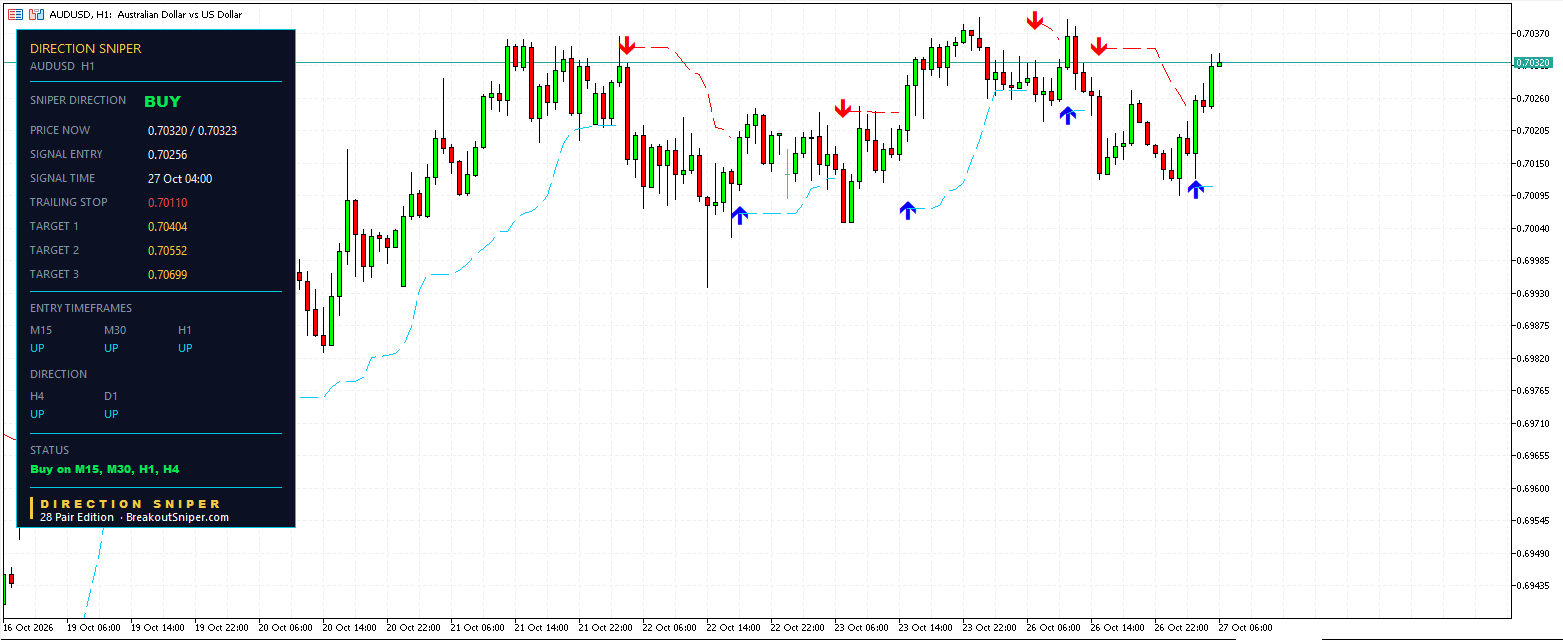Click the 0.70150 price axis label
Viewport: 1563px width, 640px height.
pyautogui.click(x=1533, y=163)
